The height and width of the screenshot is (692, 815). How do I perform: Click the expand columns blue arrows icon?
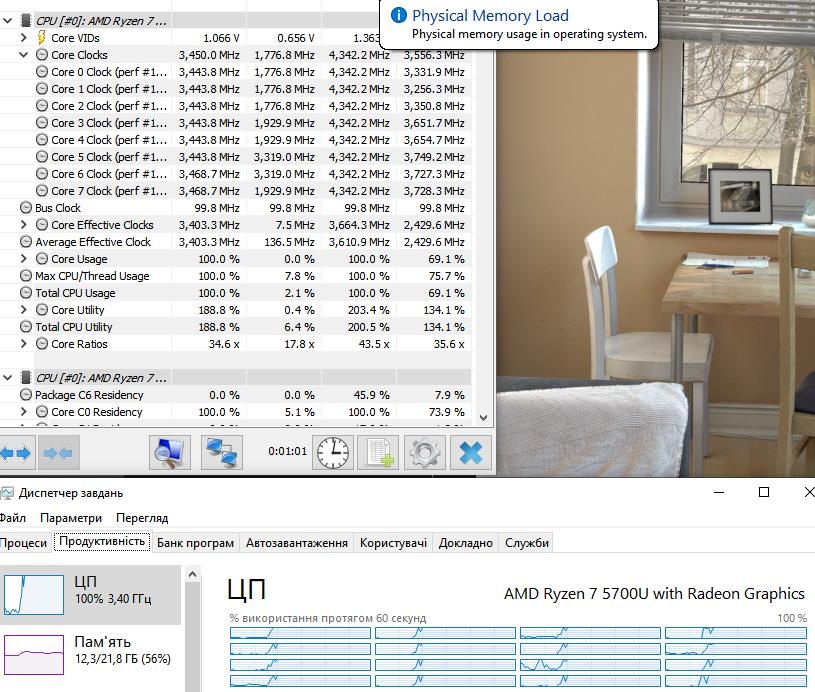pyautogui.click(x=16, y=453)
